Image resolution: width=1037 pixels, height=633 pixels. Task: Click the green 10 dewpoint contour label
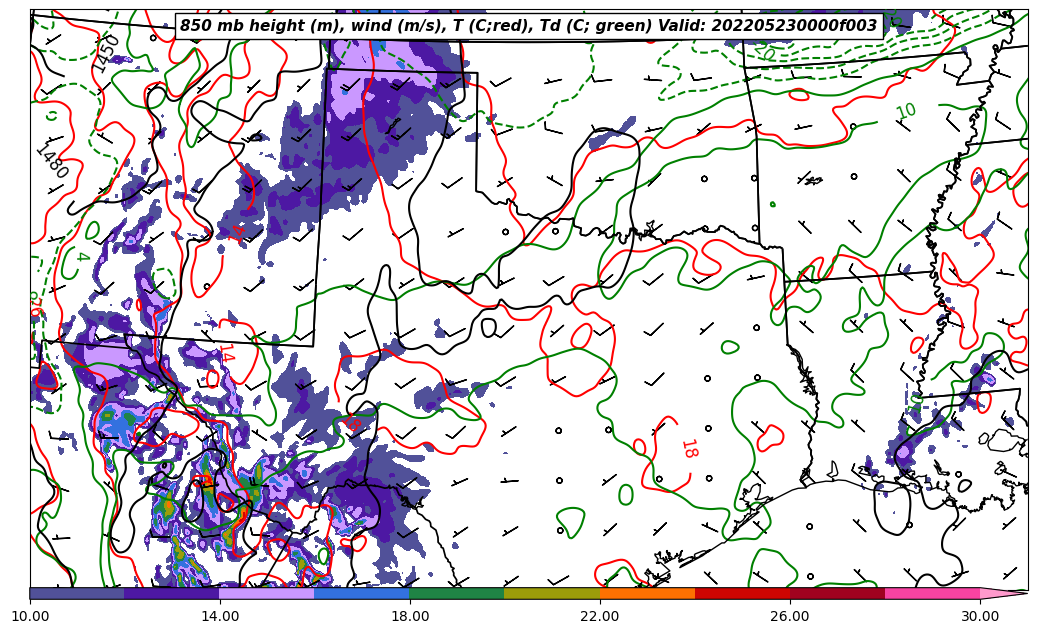pyautogui.click(x=906, y=111)
